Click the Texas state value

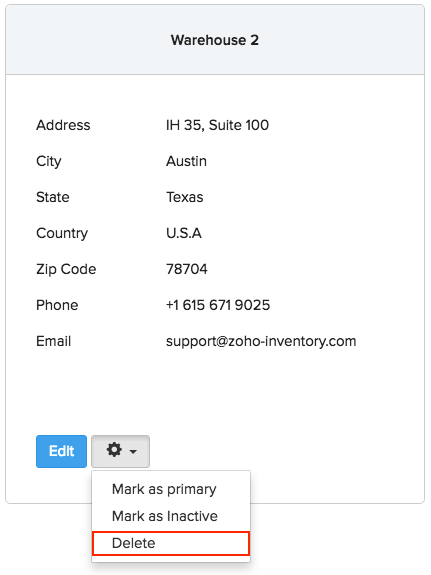[185, 197]
